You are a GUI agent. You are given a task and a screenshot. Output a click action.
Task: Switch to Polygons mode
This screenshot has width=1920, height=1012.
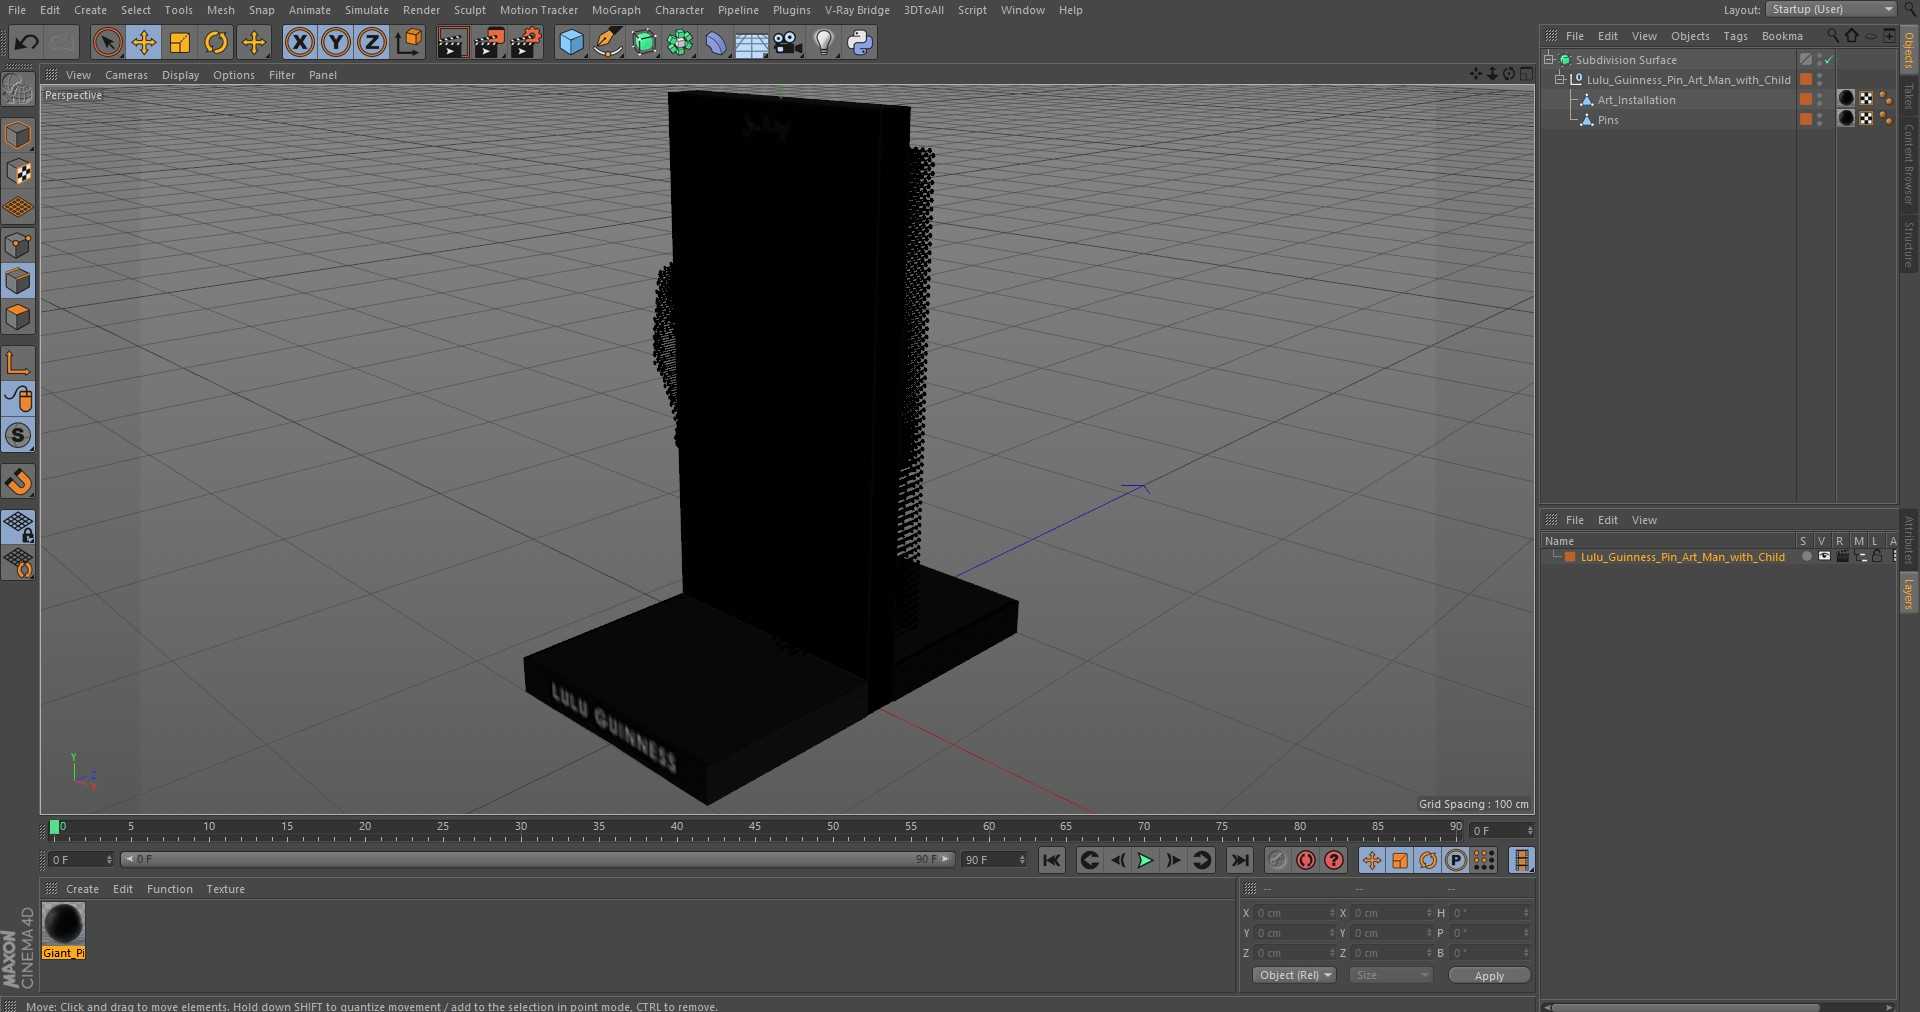coord(18,317)
